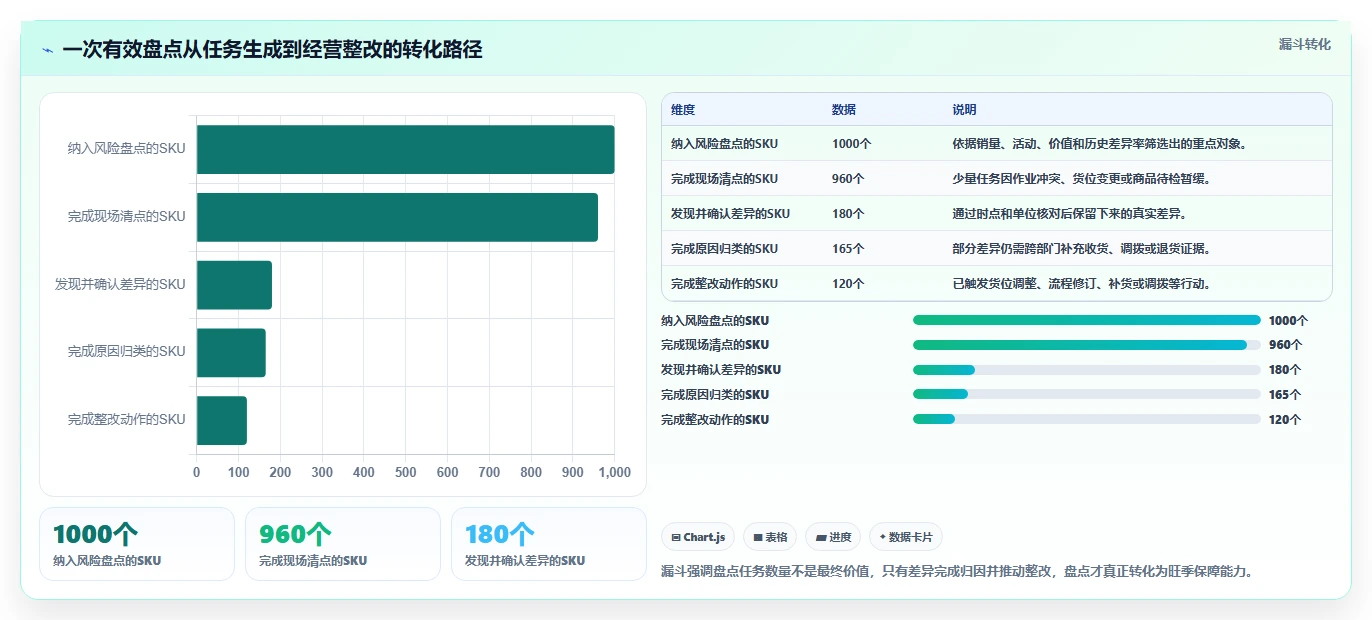1372x620 pixels.
Task: Click the Chart.js tag chip
Action: point(698,537)
